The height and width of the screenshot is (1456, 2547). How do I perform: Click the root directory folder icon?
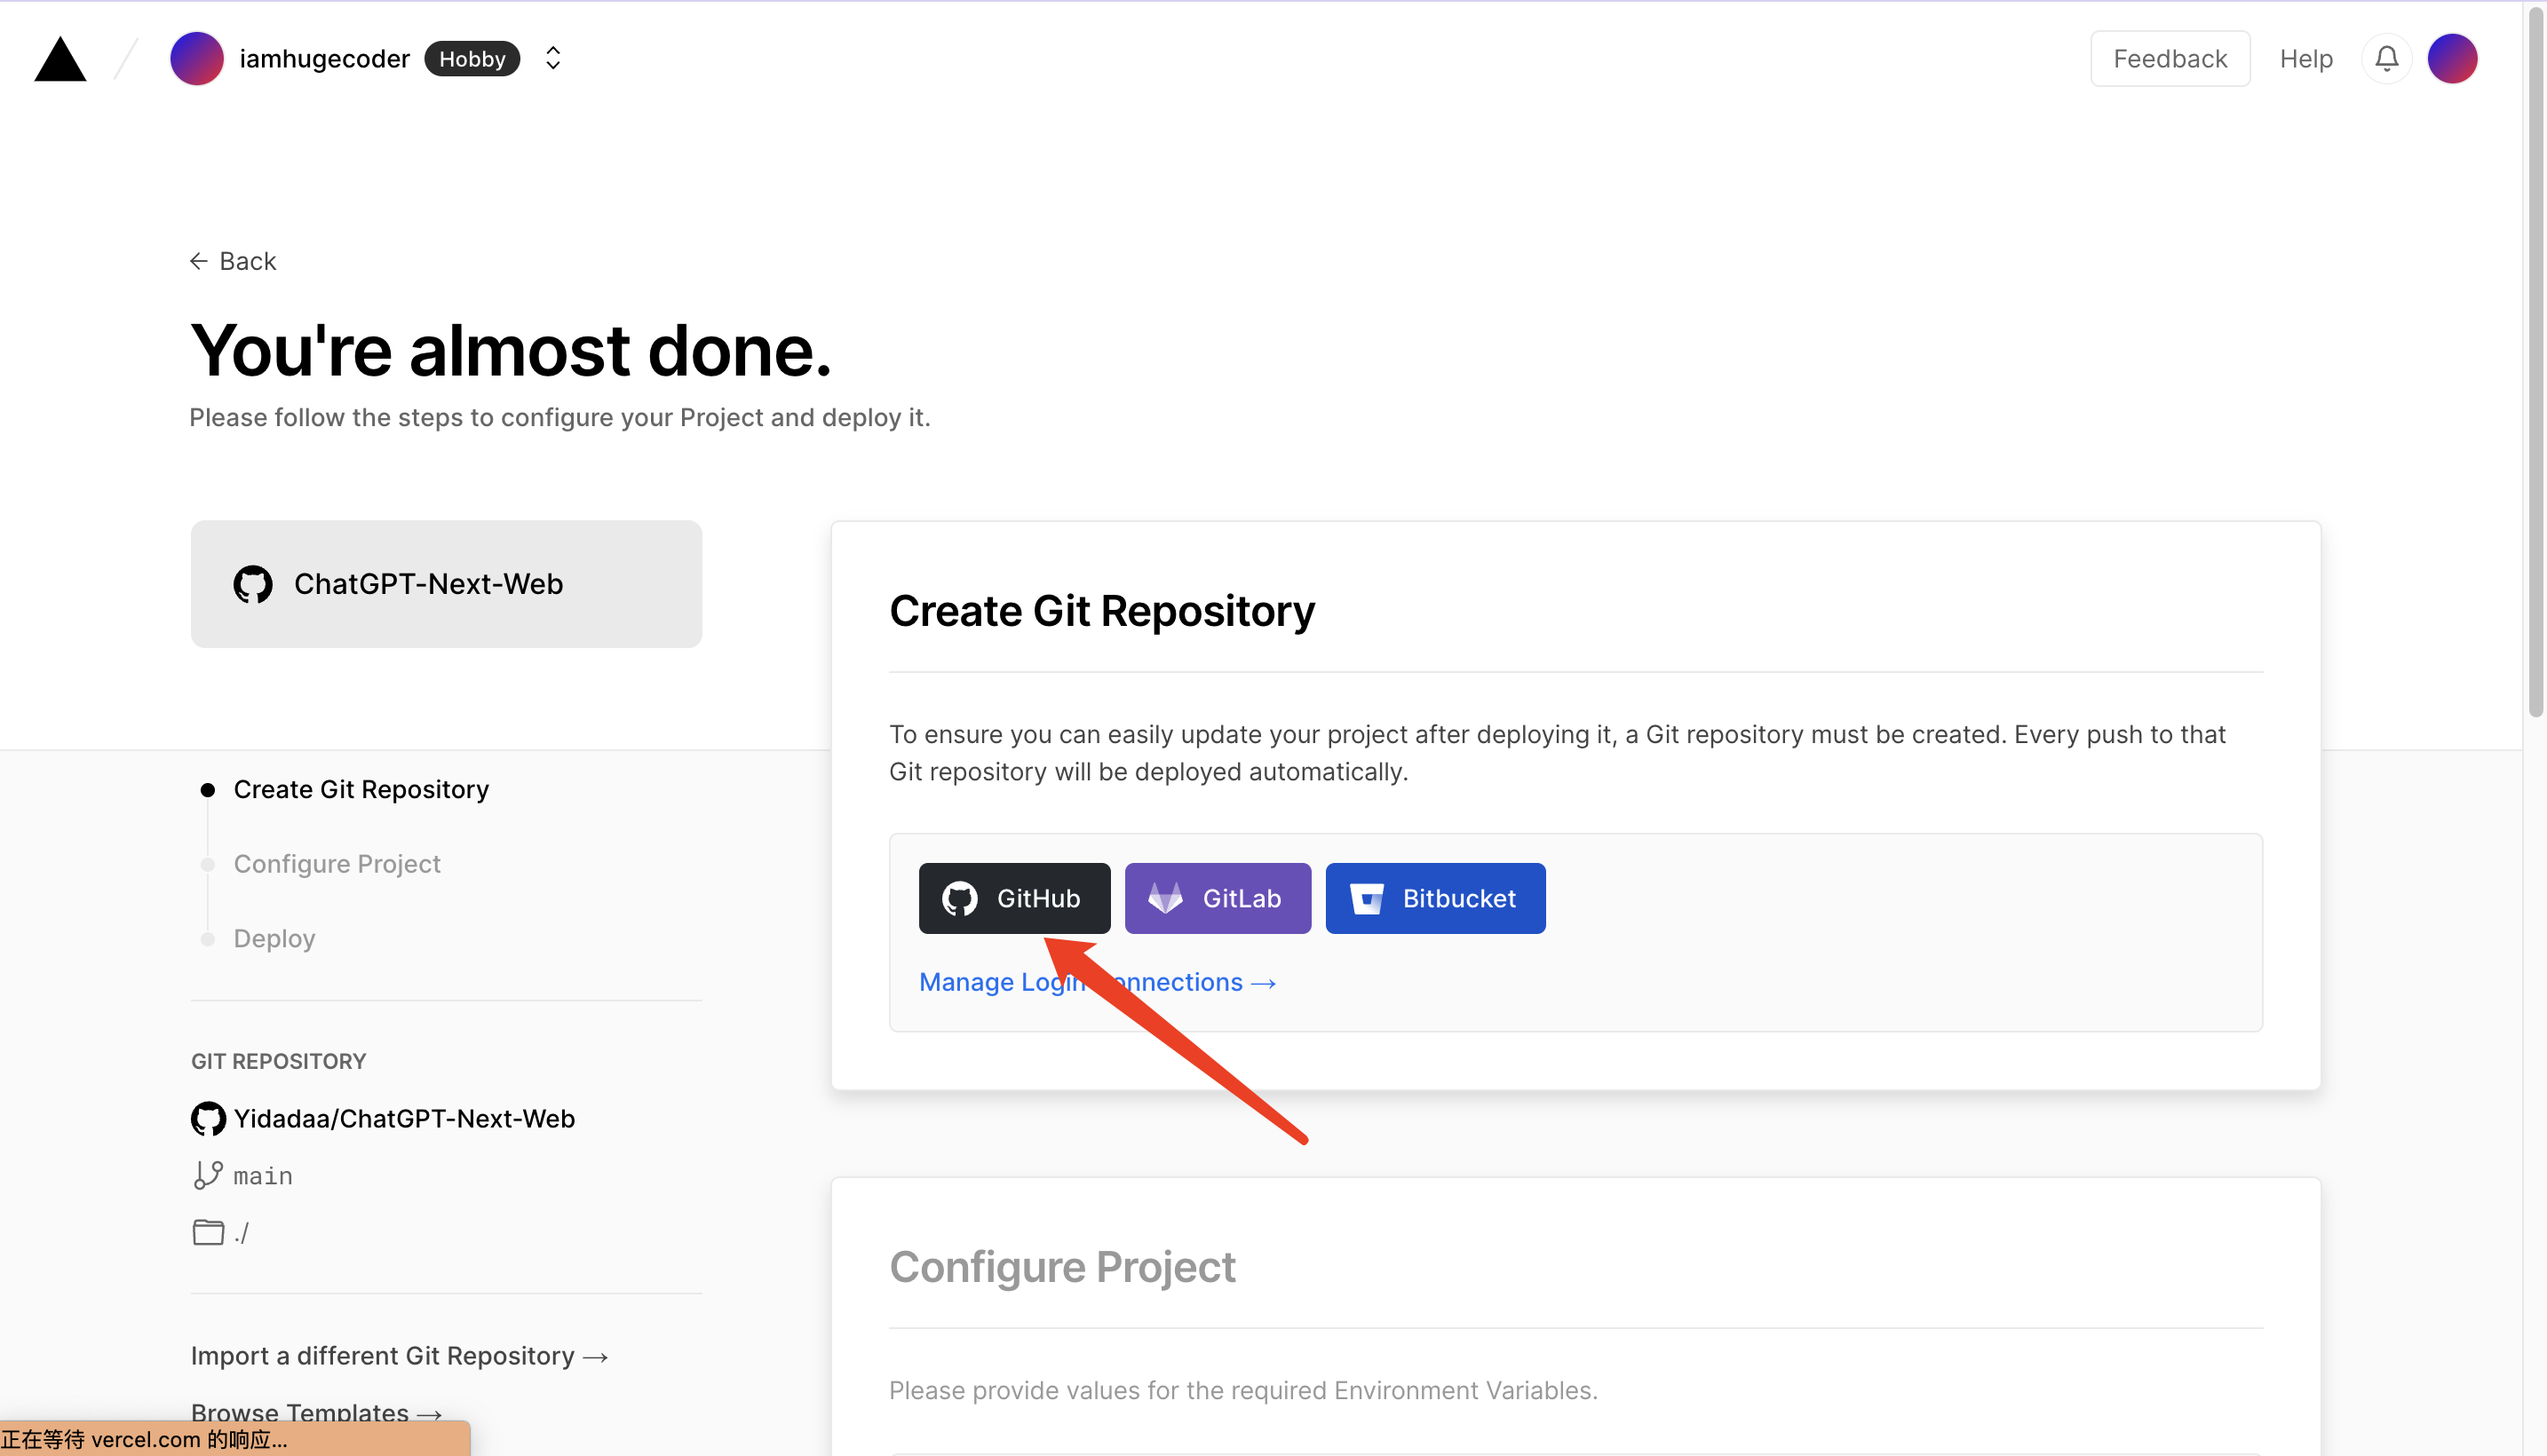(208, 1232)
